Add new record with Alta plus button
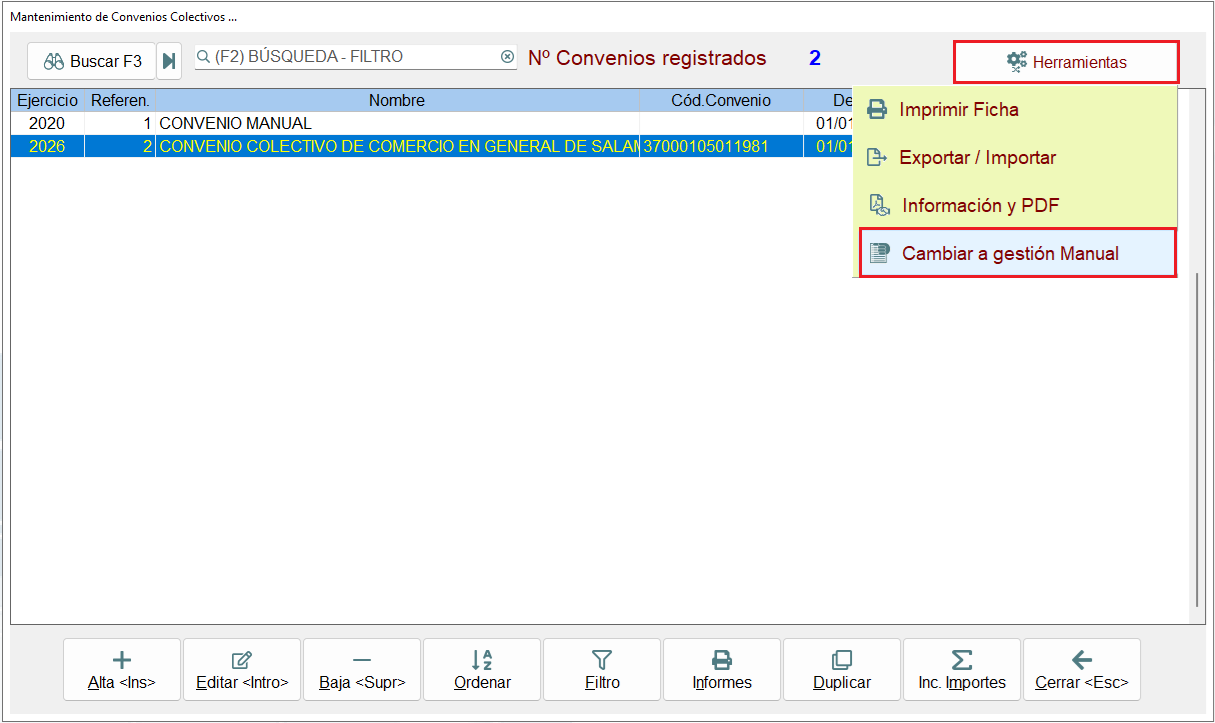 122,670
